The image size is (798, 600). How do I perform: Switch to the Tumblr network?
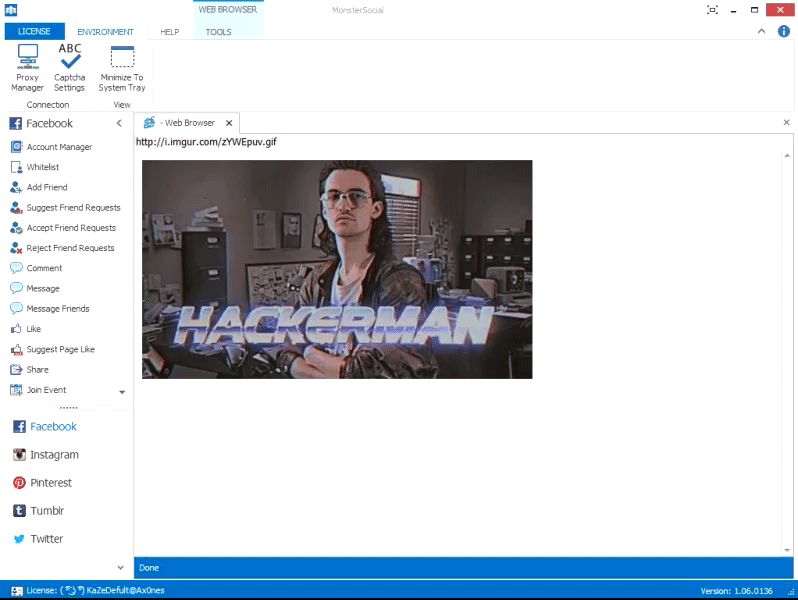click(39, 510)
